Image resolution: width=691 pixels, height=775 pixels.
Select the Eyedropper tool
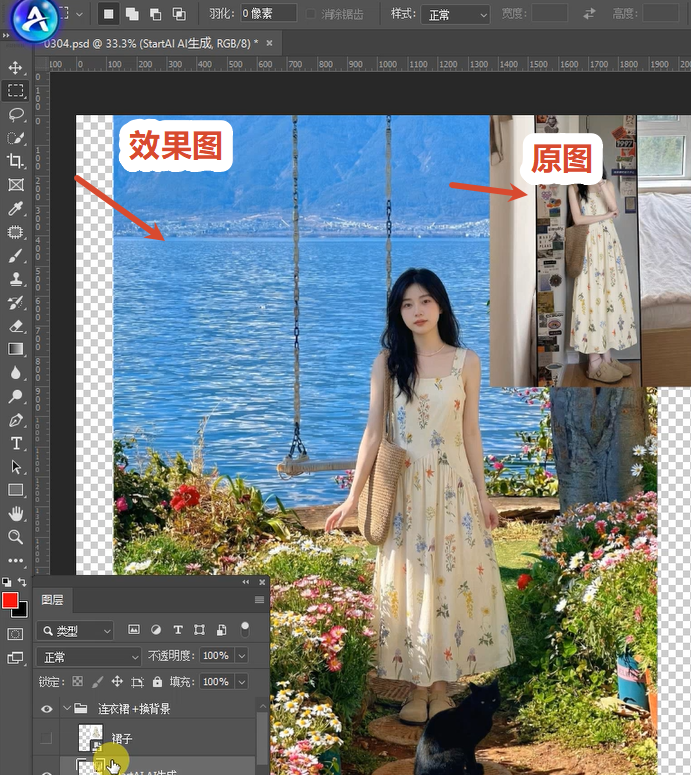pos(15,209)
